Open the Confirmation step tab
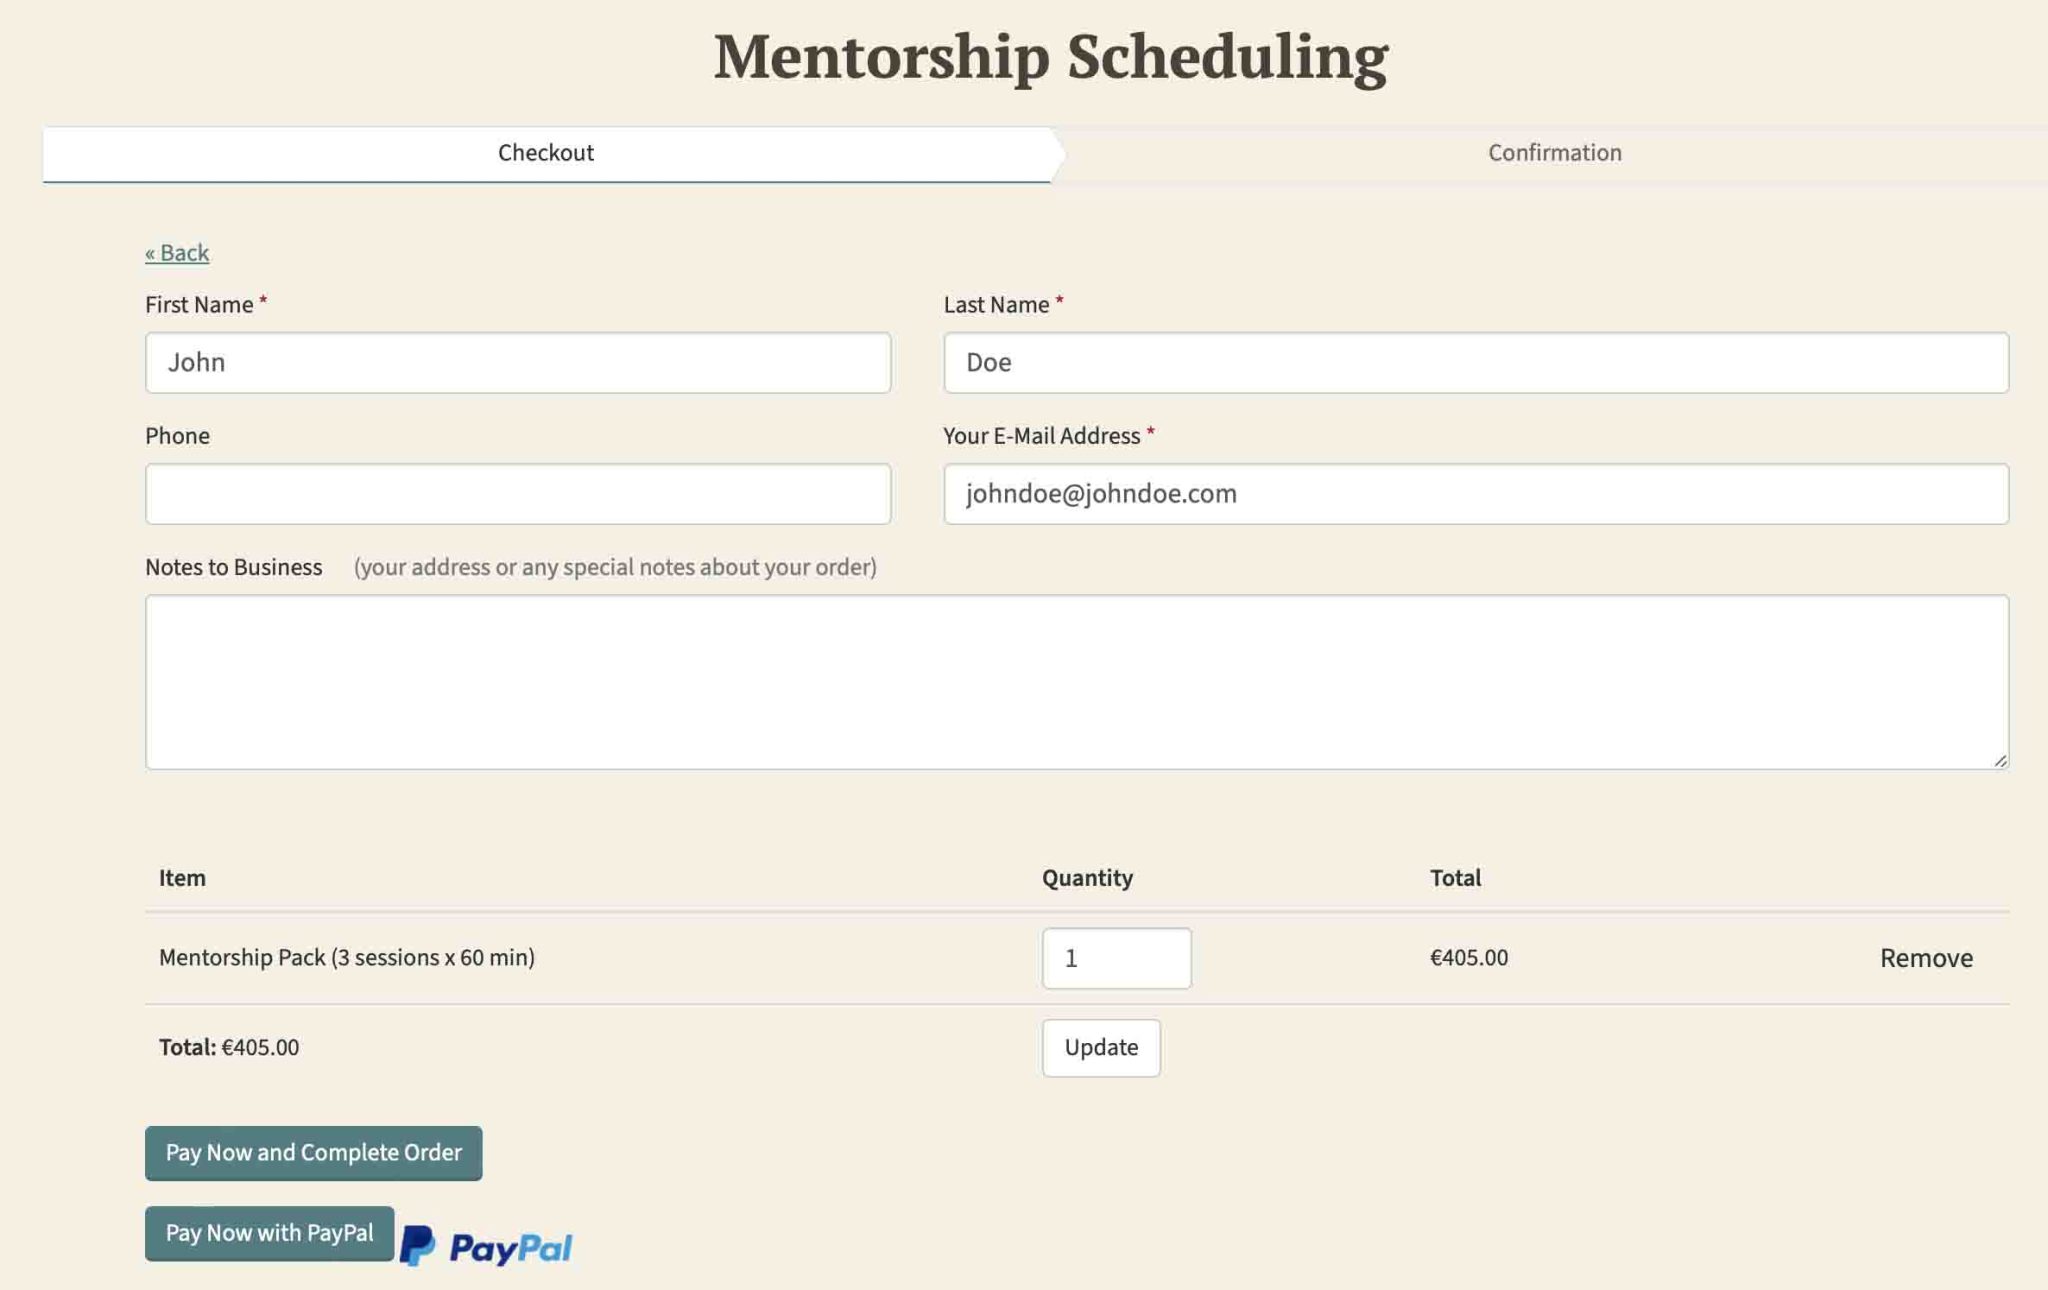Image resolution: width=2048 pixels, height=1290 pixels. [1554, 153]
